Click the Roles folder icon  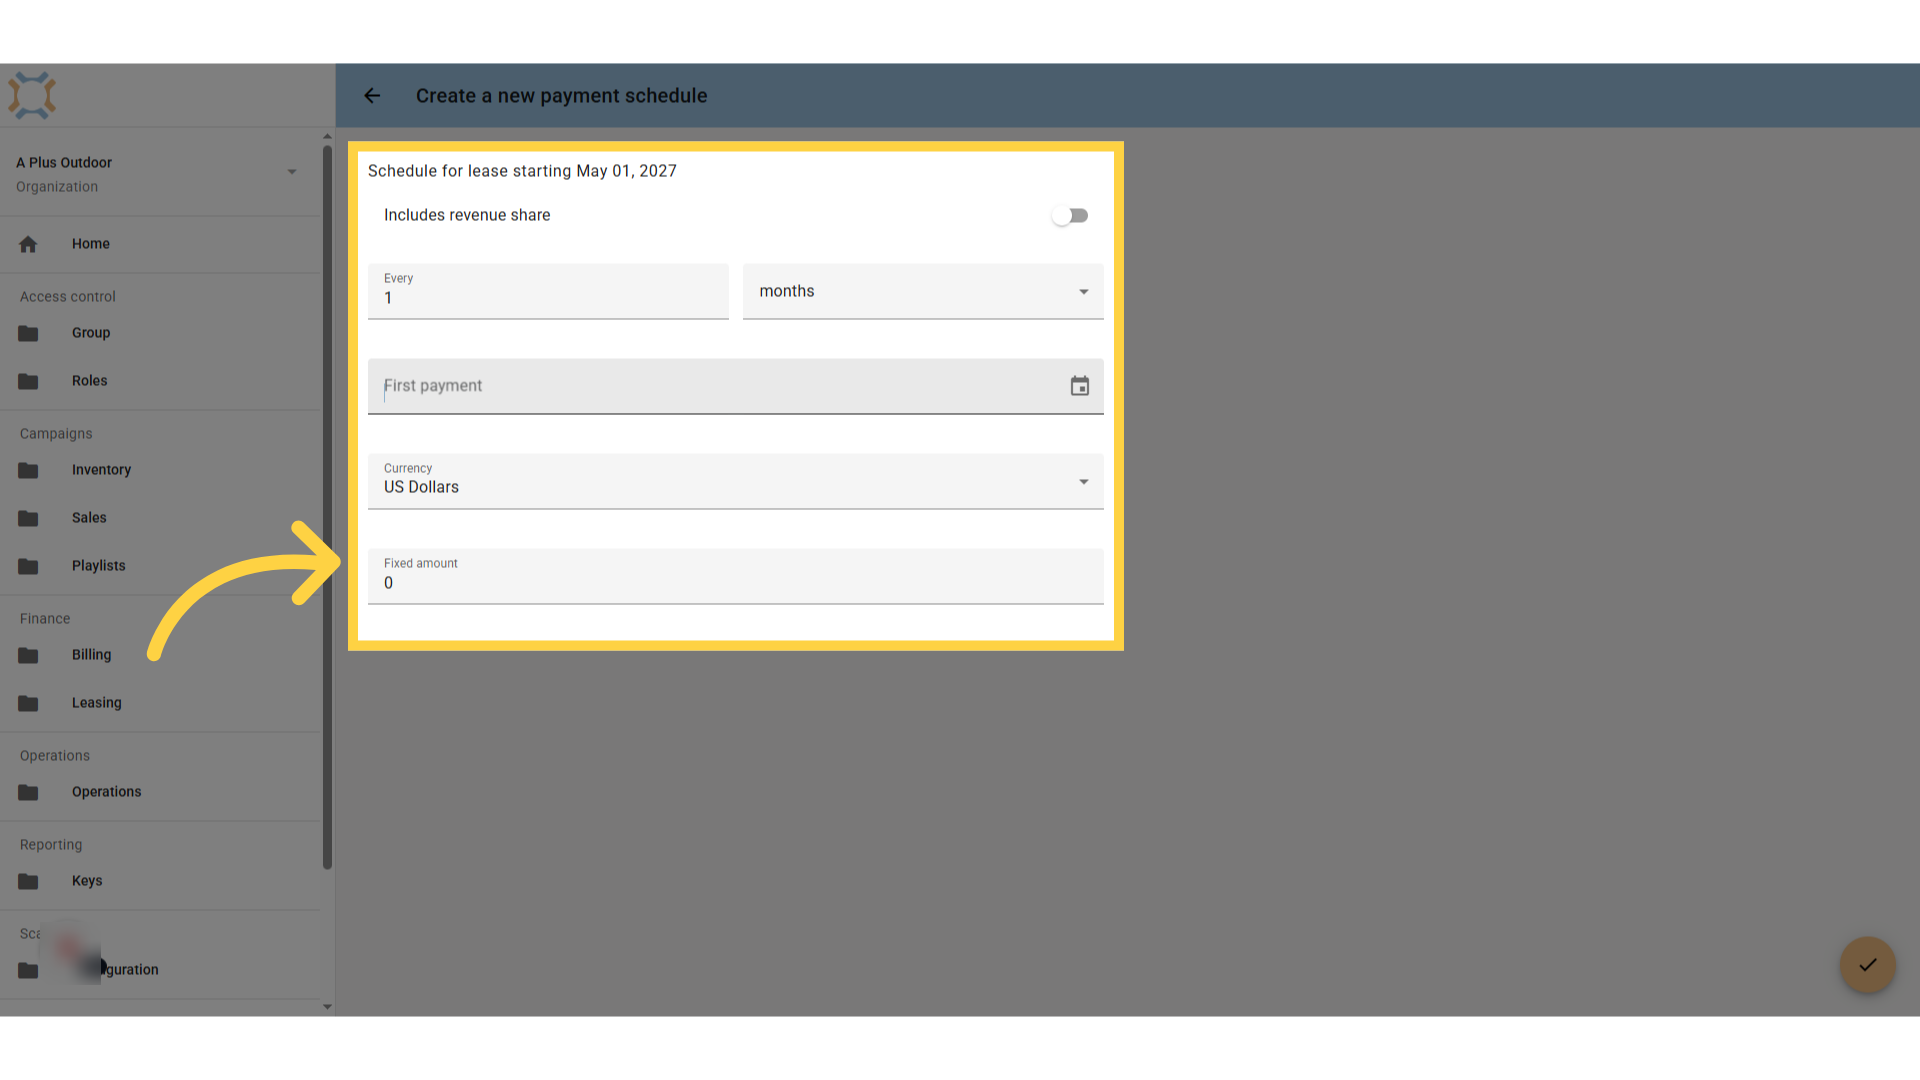[x=28, y=381]
